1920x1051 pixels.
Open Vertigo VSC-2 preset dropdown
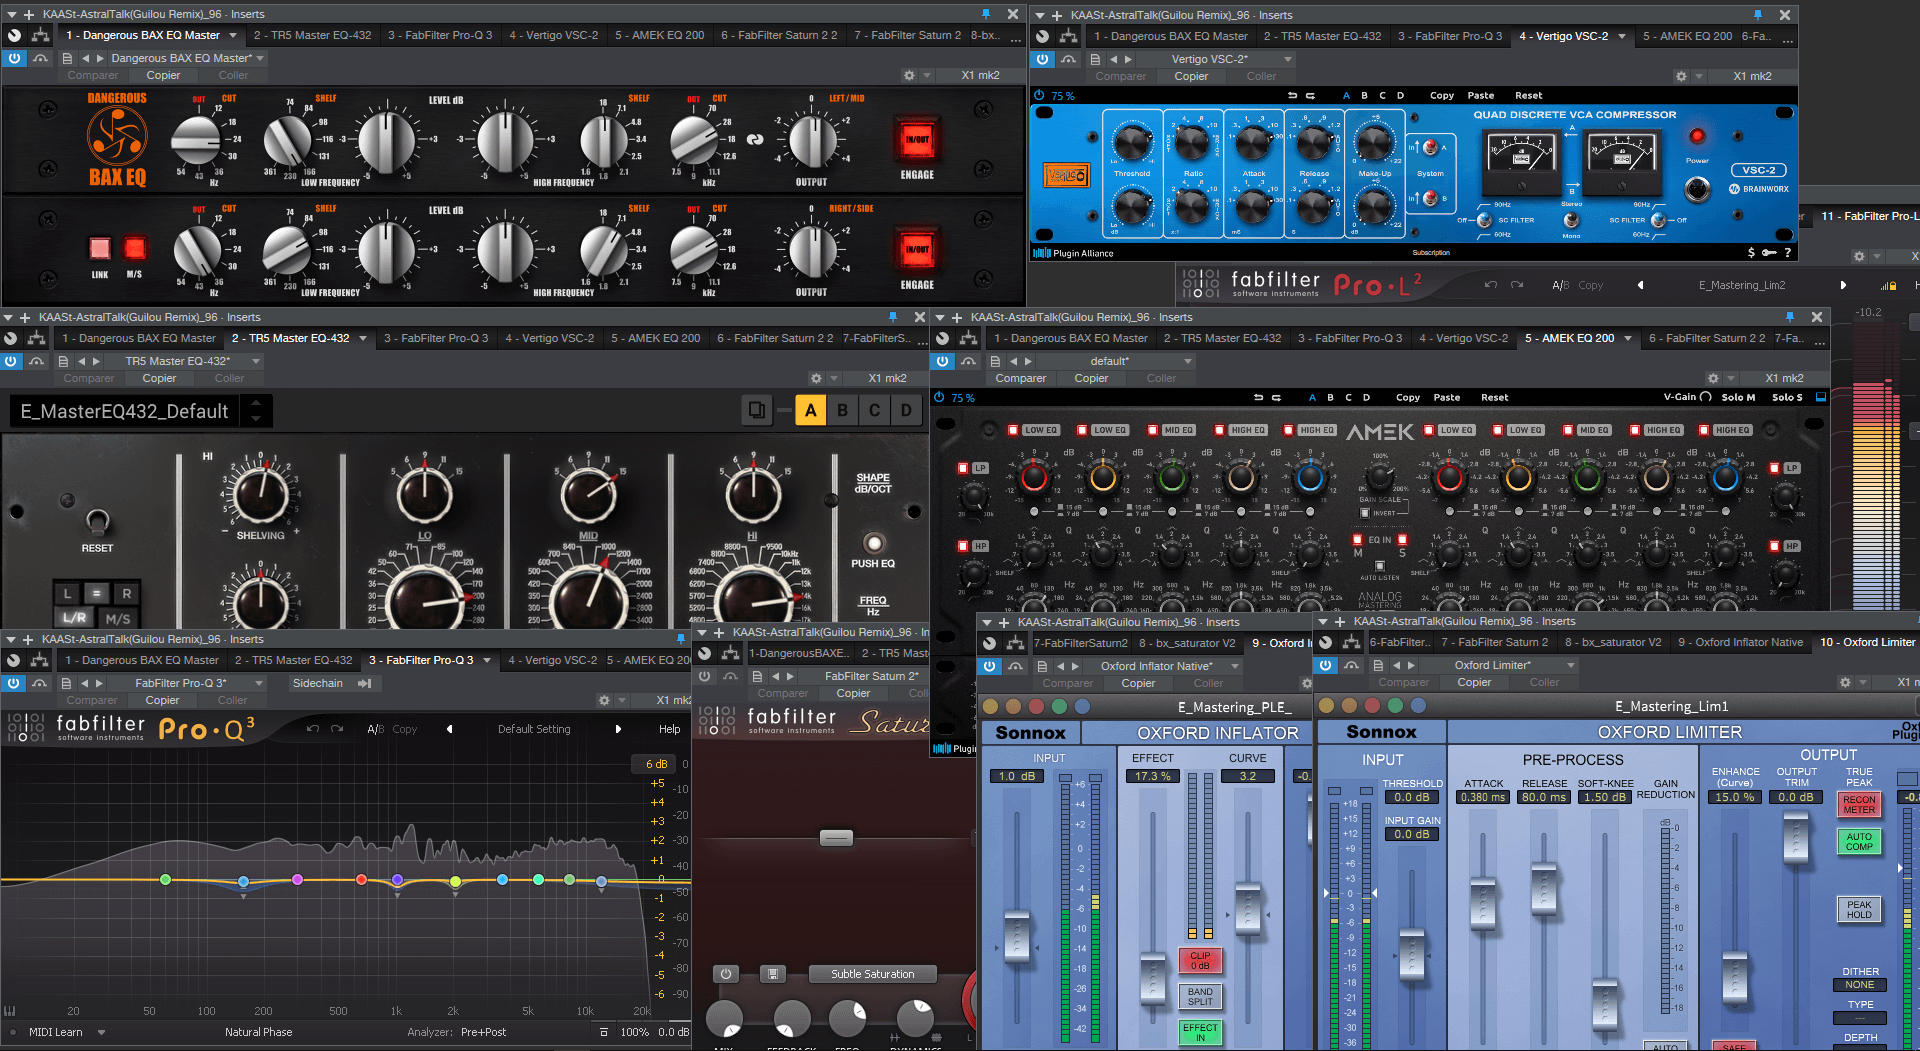tap(1288, 59)
